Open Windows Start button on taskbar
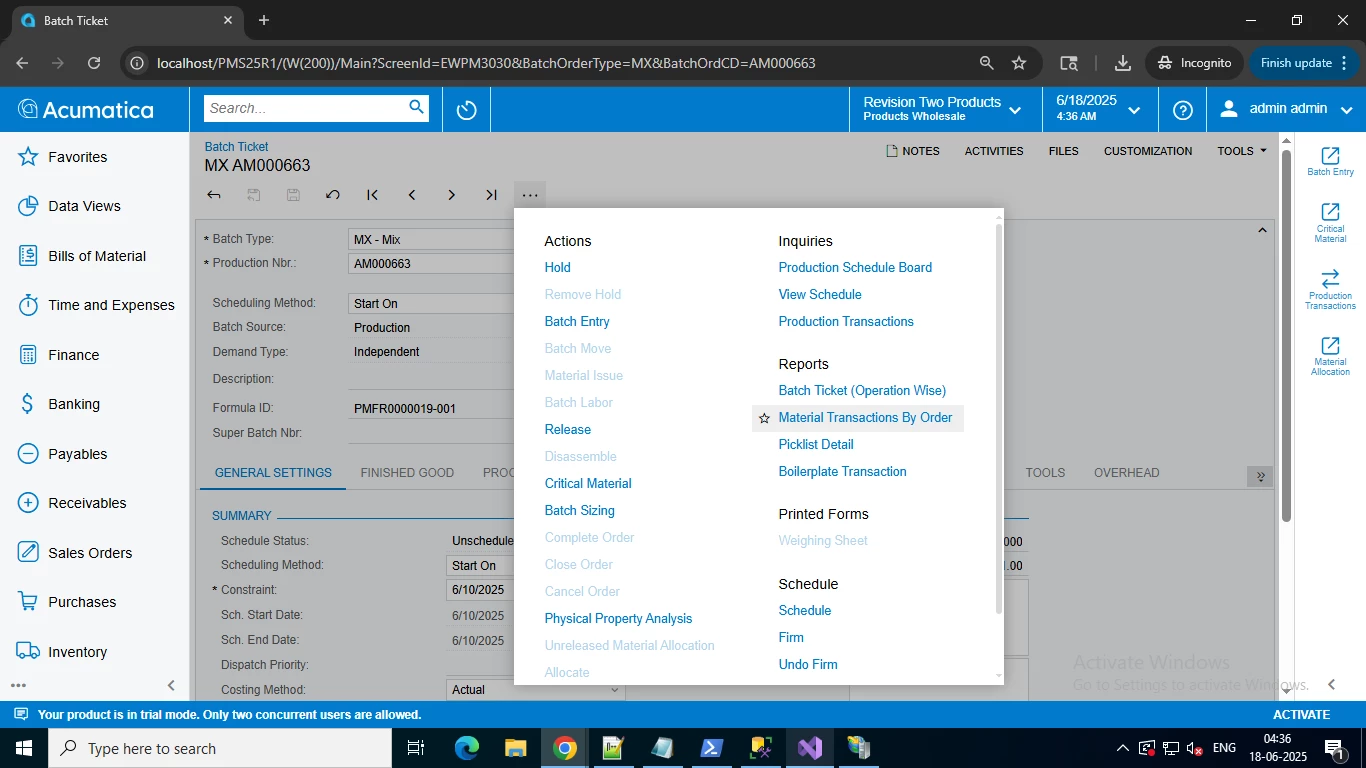 (24, 748)
